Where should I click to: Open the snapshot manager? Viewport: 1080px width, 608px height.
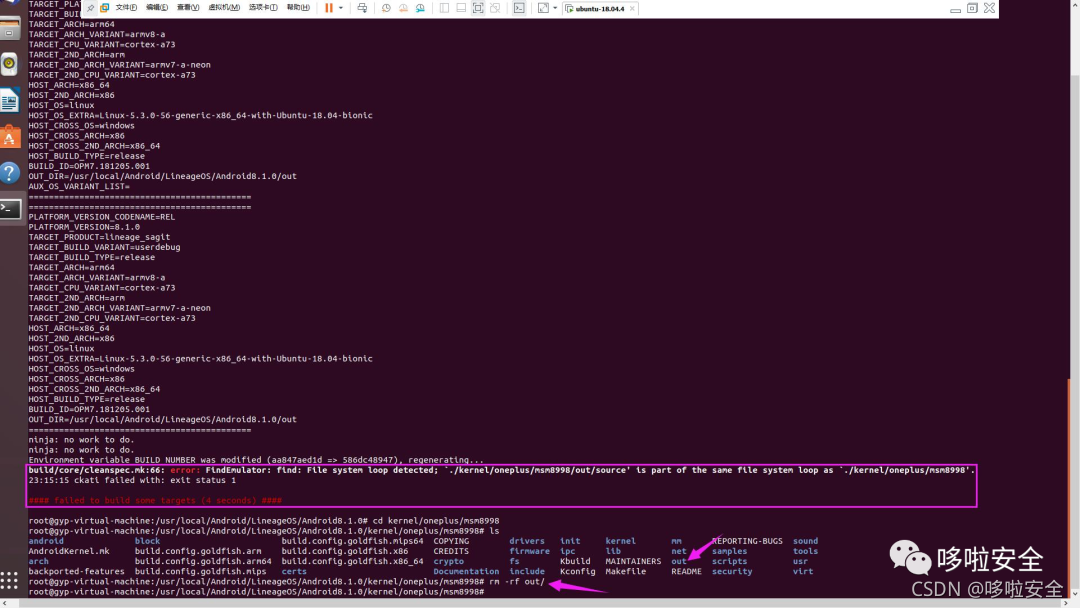(x=420, y=8)
